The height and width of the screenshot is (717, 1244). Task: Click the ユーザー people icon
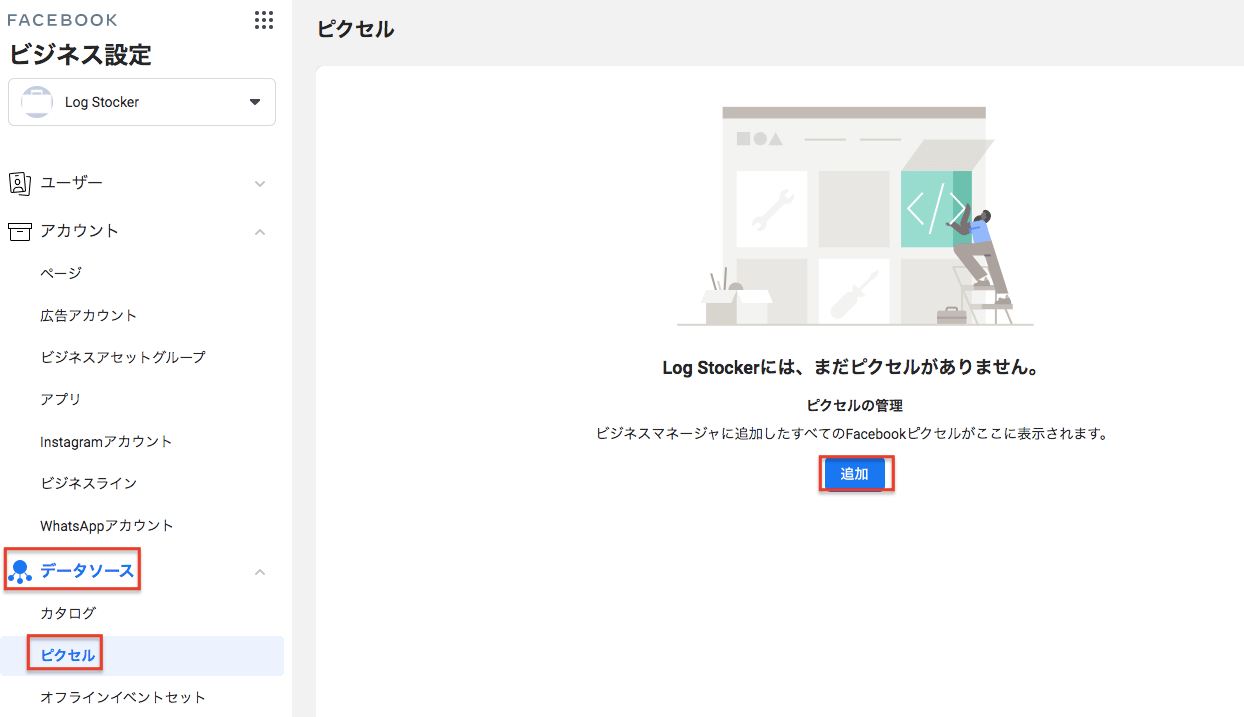coord(20,183)
